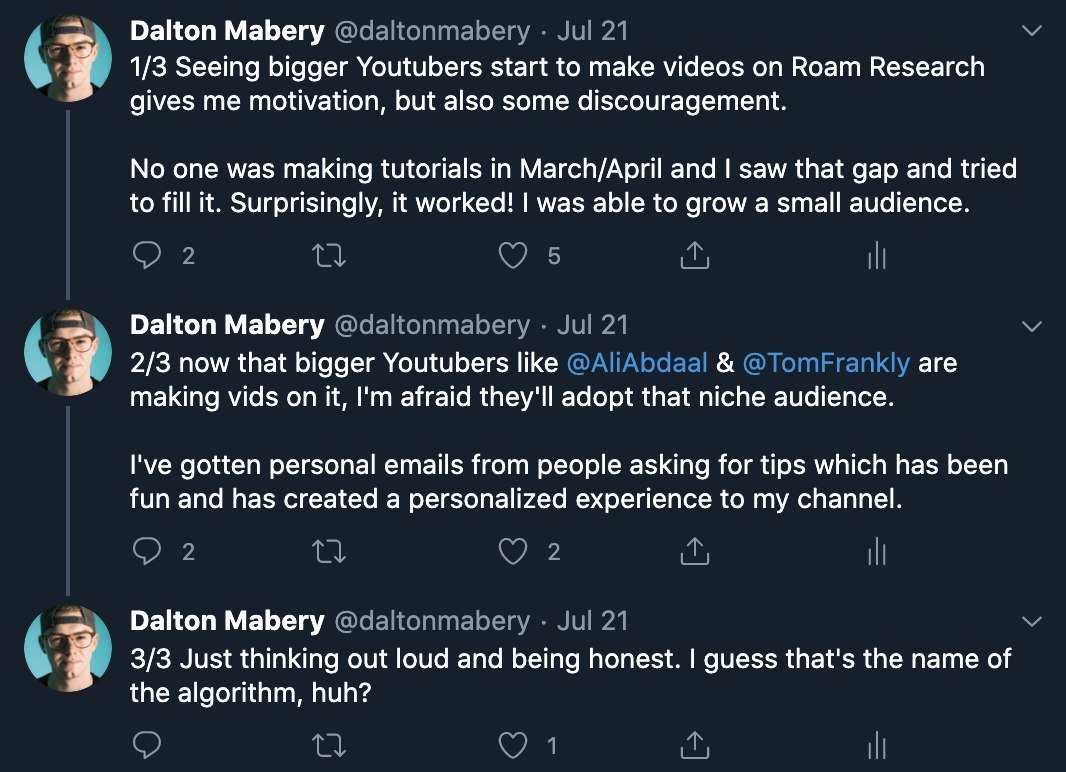This screenshot has width=1066, height=772.
Task: Retweet the 2/3 tweet
Action: pos(329,551)
